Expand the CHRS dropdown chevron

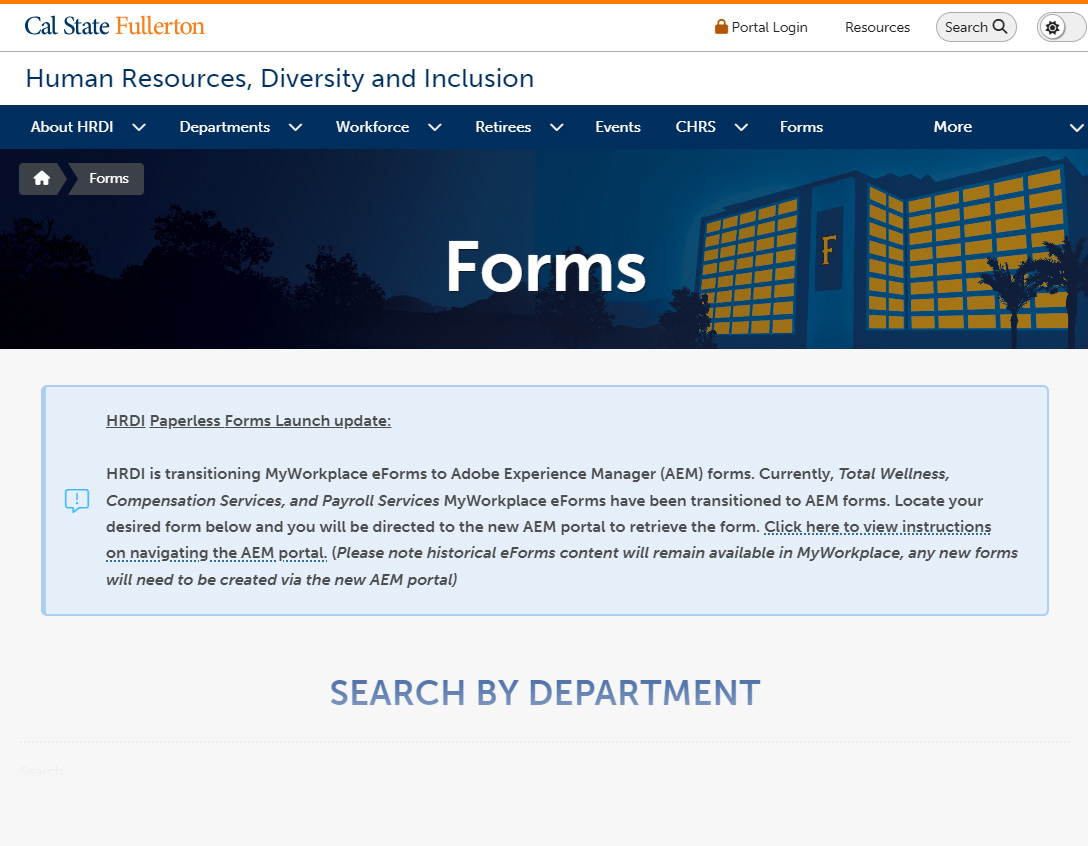740,127
